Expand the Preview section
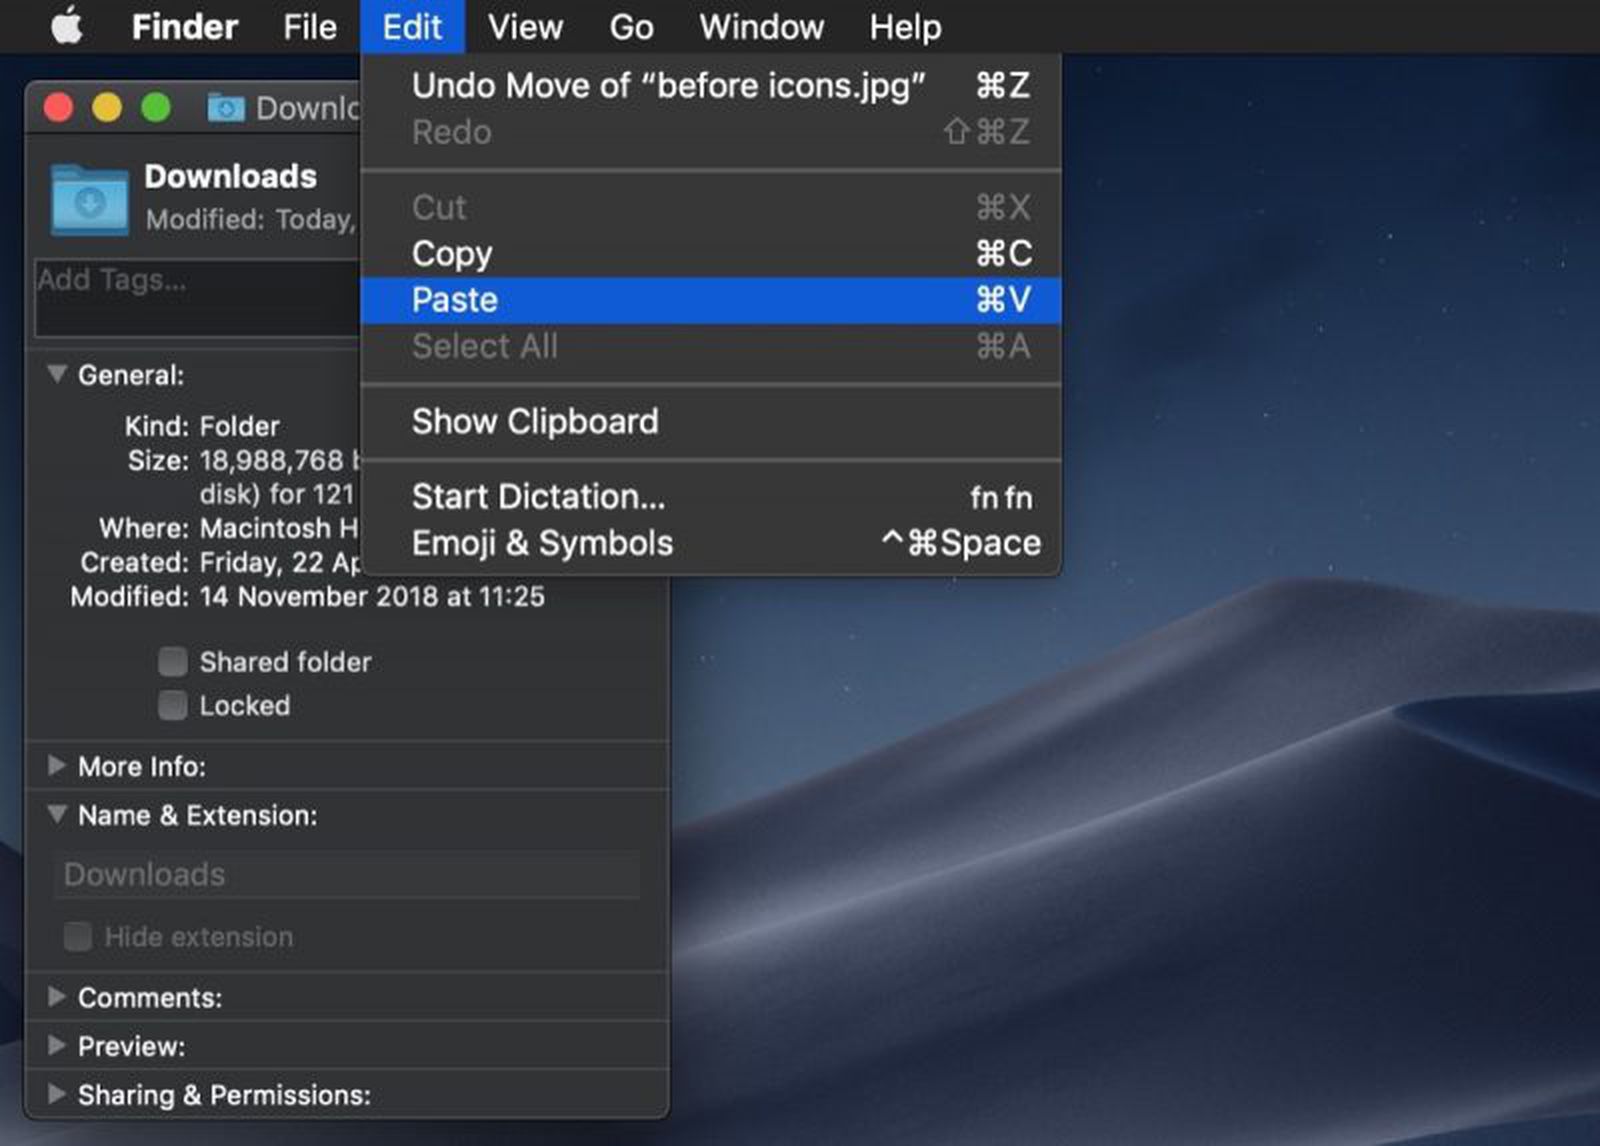Screen dimensions: 1600x1146 tap(57, 1046)
